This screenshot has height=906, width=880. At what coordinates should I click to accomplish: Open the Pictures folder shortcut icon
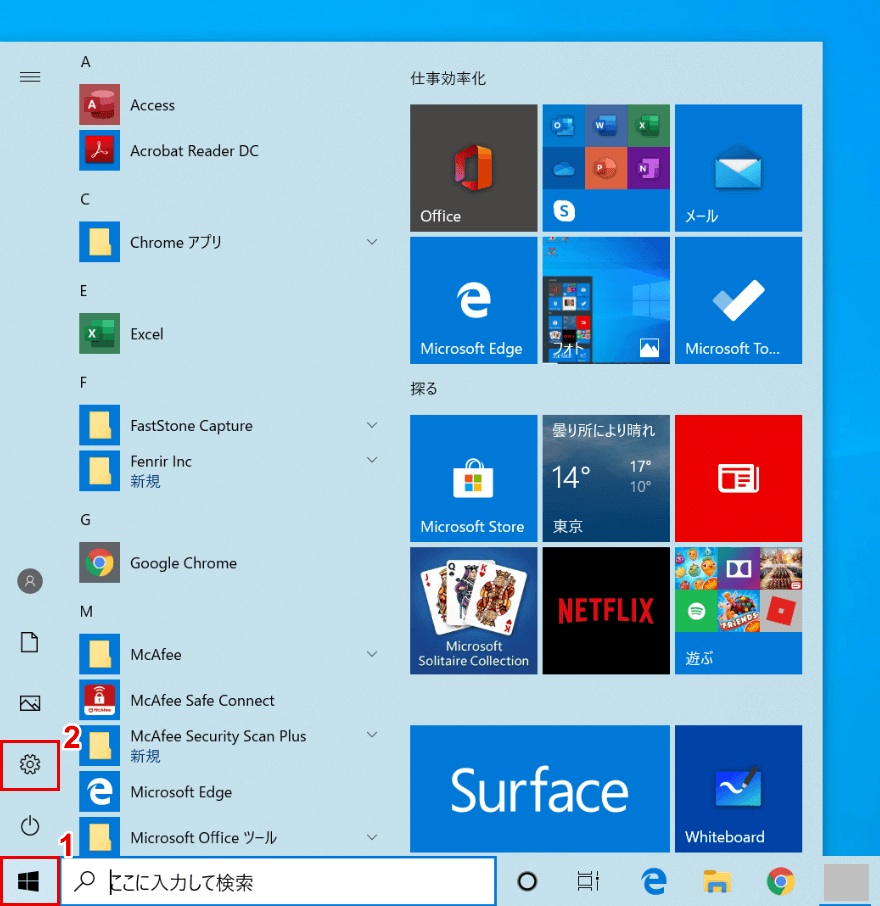point(29,703)
